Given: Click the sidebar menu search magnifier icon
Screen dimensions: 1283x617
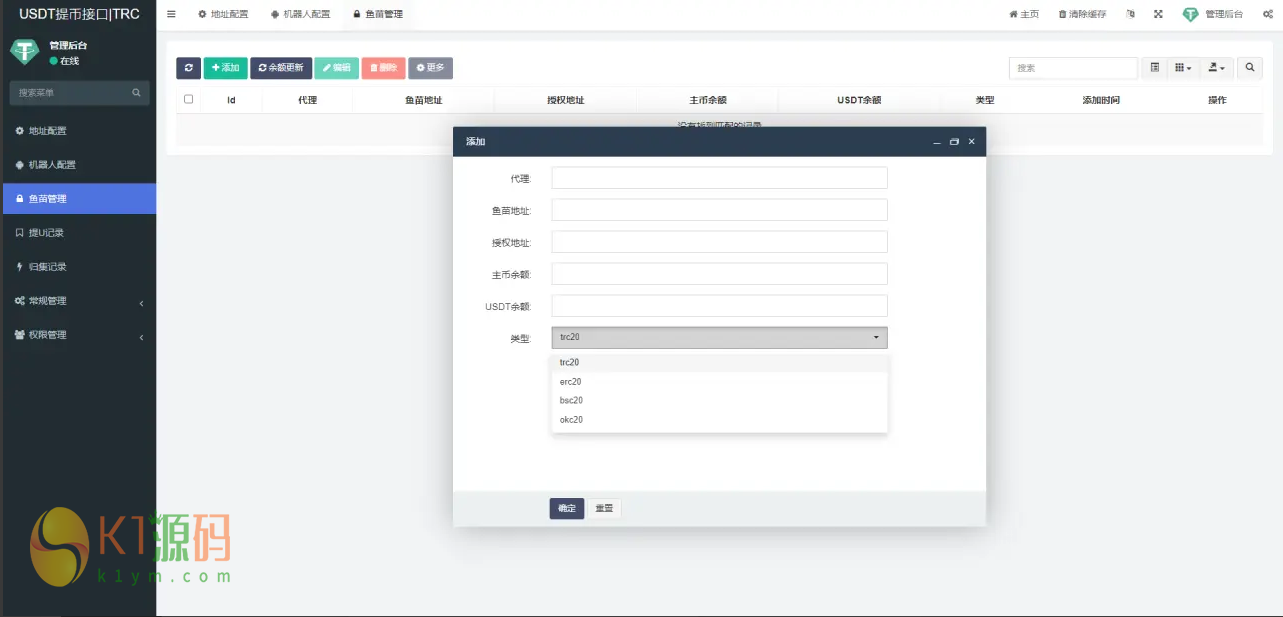Looking at the screenshot, I should pos(137,93).
